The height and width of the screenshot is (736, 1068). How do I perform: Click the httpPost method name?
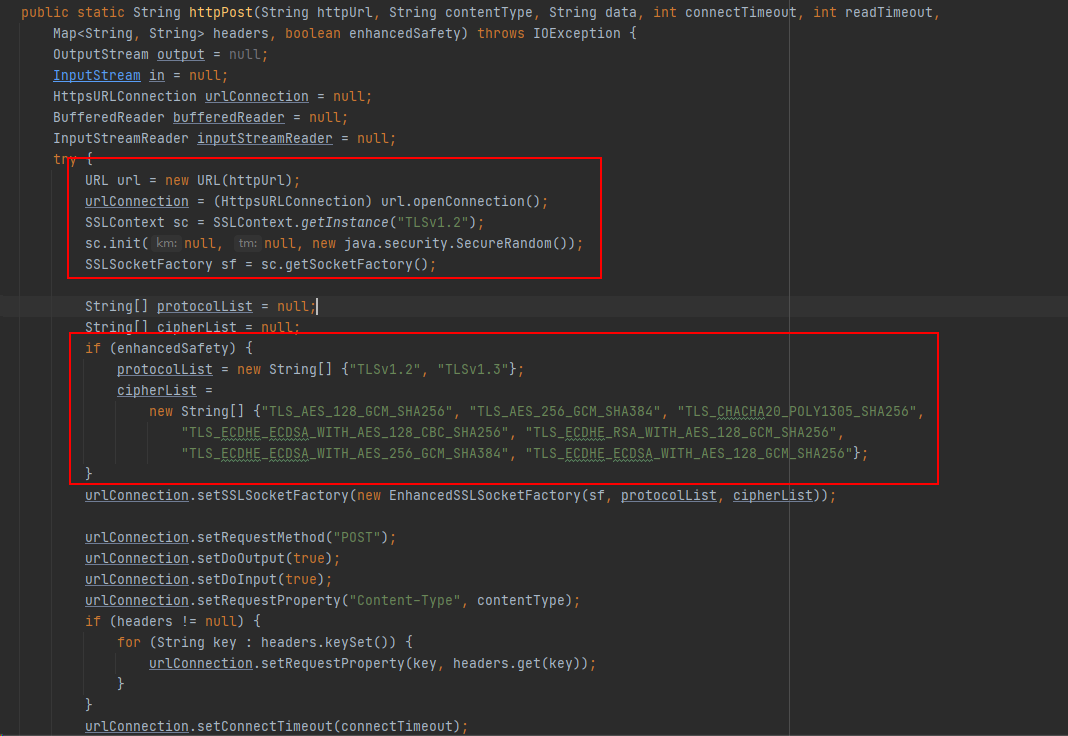tap(221, 12)
